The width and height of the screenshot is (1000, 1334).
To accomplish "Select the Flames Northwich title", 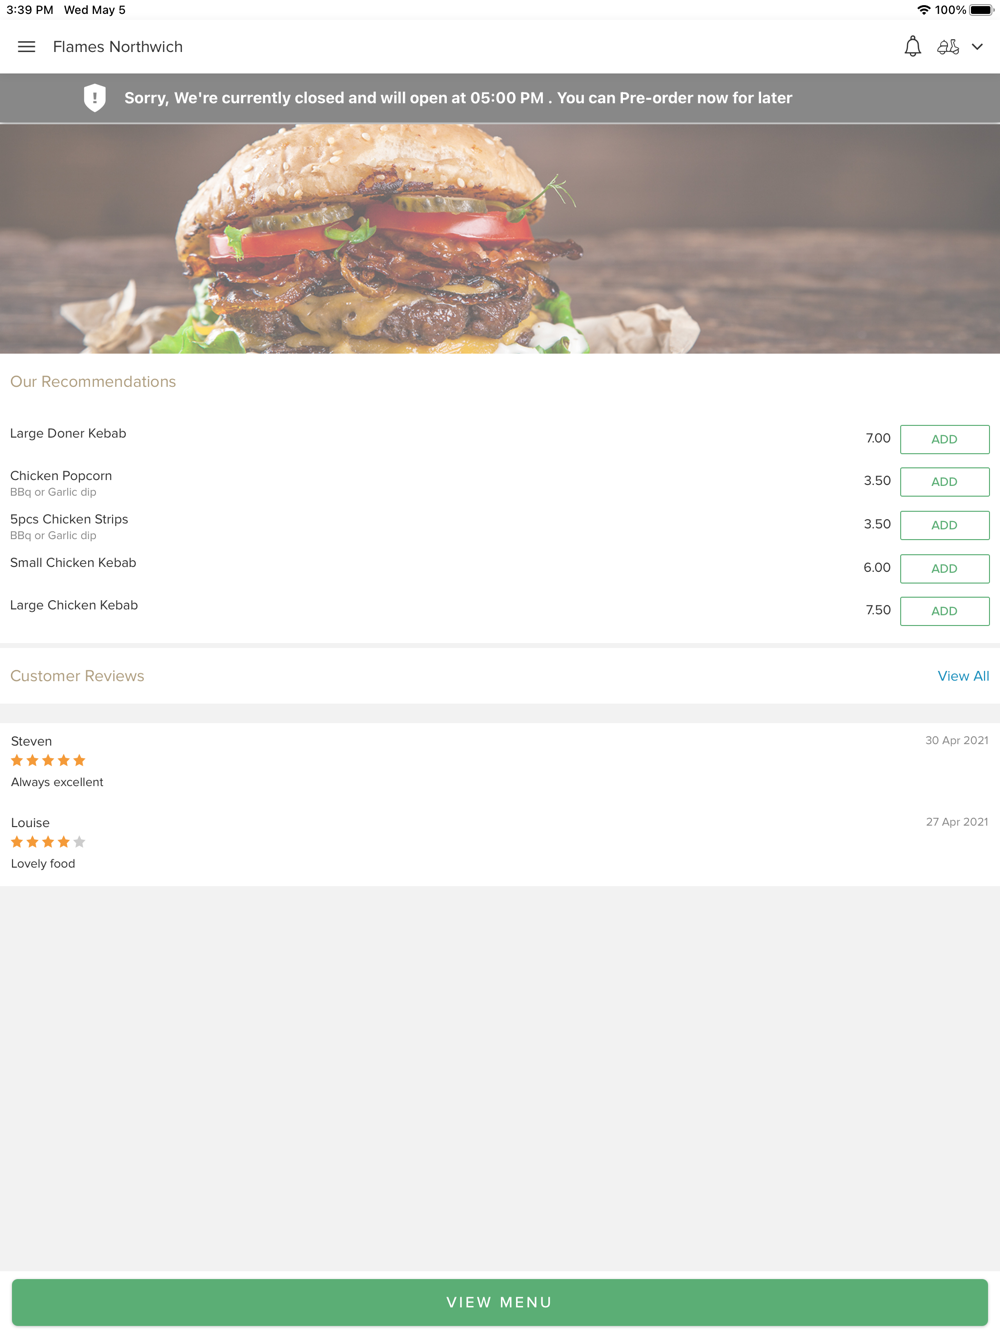I will coord(118,47).
